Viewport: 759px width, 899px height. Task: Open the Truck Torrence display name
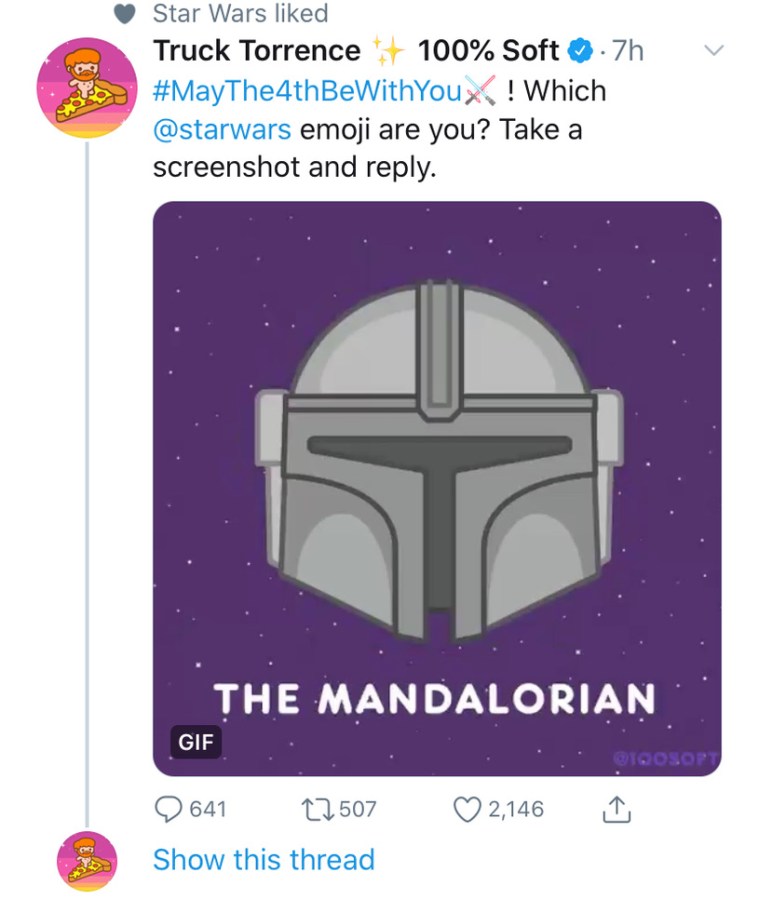pos(256,50)
